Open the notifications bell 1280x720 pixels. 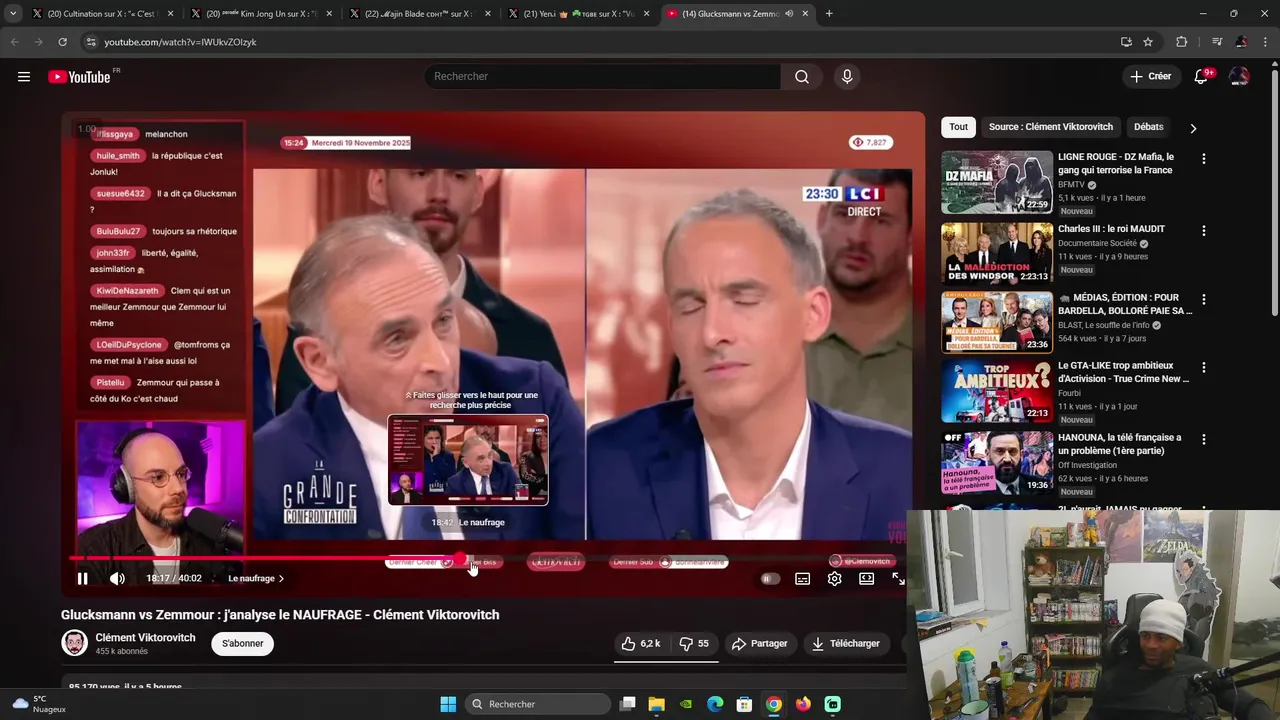[x=1201, y=77]
